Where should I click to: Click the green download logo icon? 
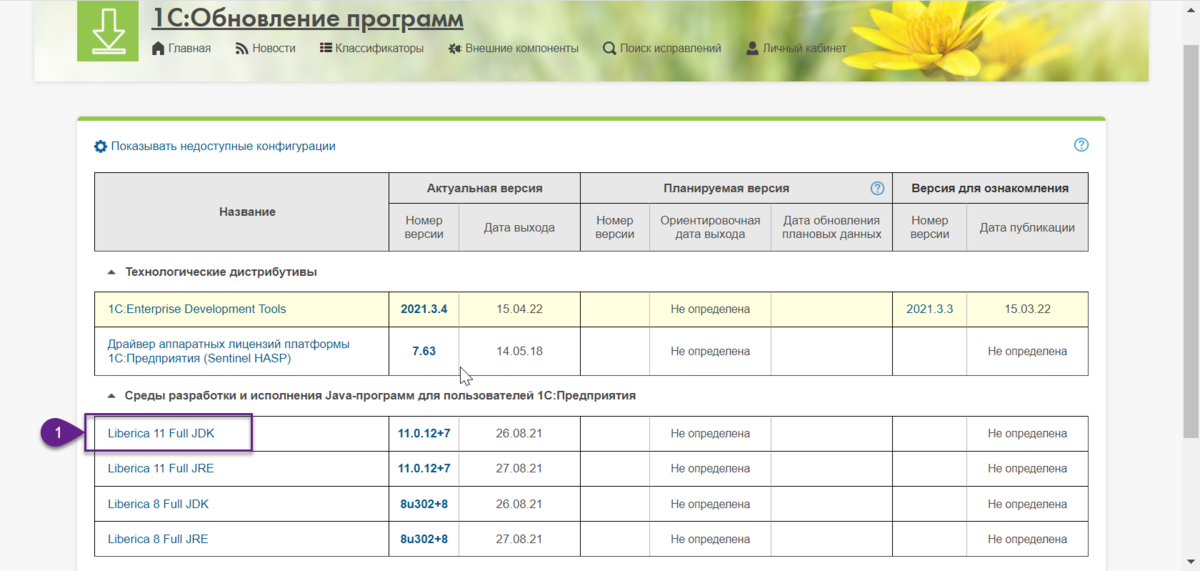[108, 31]
